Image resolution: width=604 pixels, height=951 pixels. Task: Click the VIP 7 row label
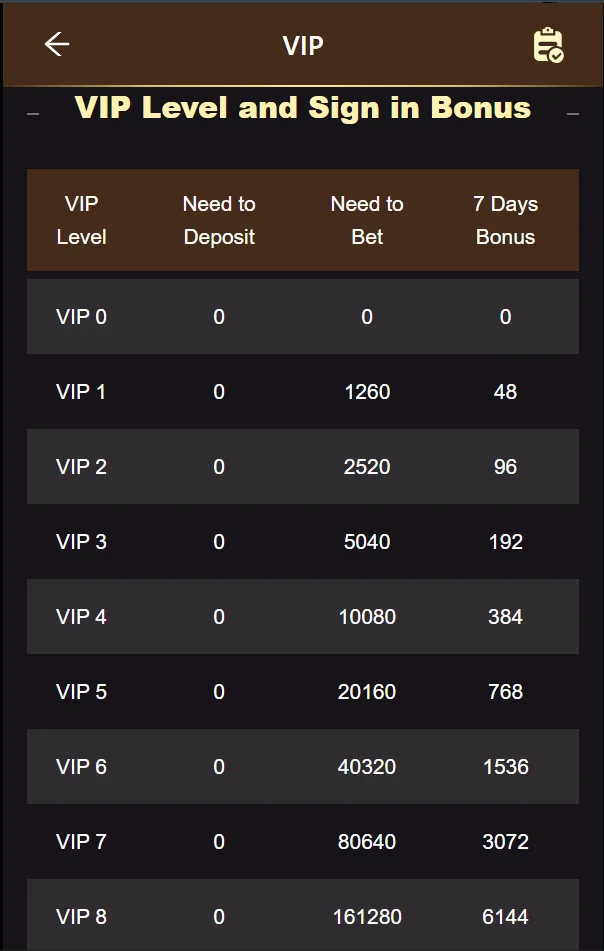pyautogui.click(x=81, y=842)
